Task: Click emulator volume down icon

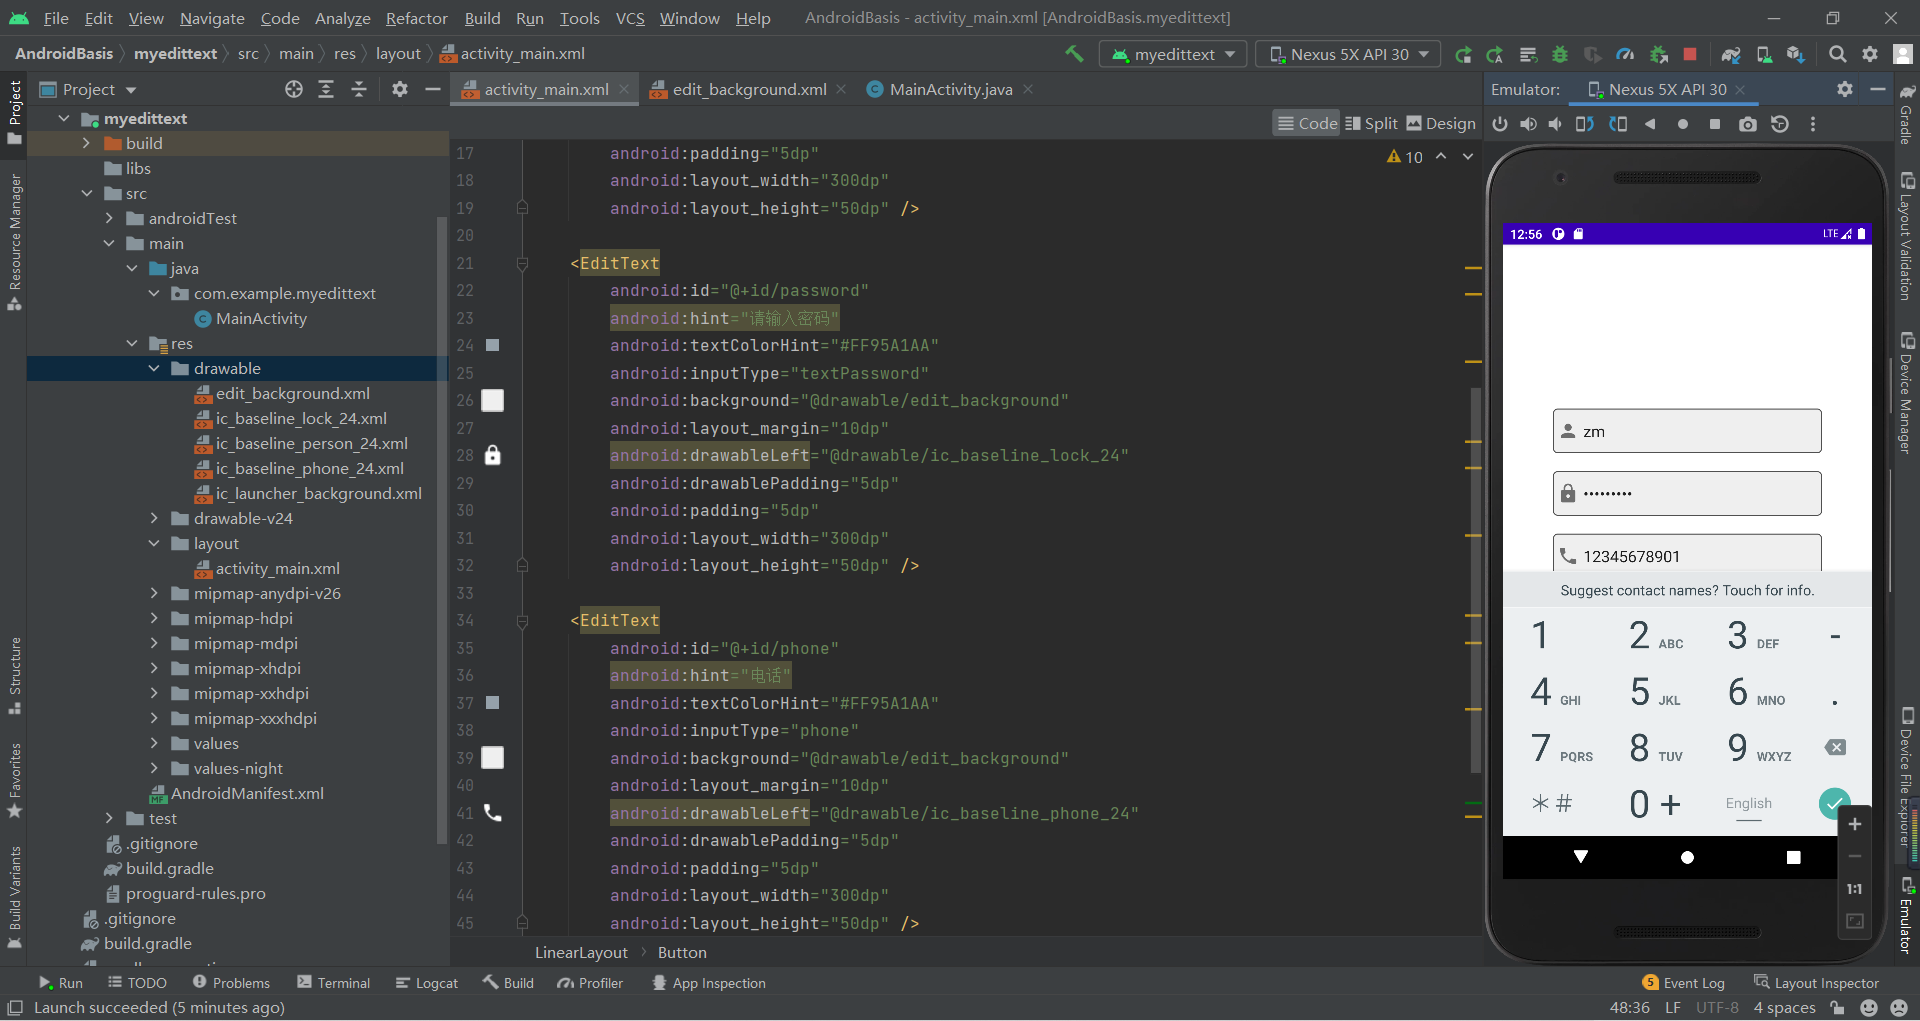Action: 1555,124
